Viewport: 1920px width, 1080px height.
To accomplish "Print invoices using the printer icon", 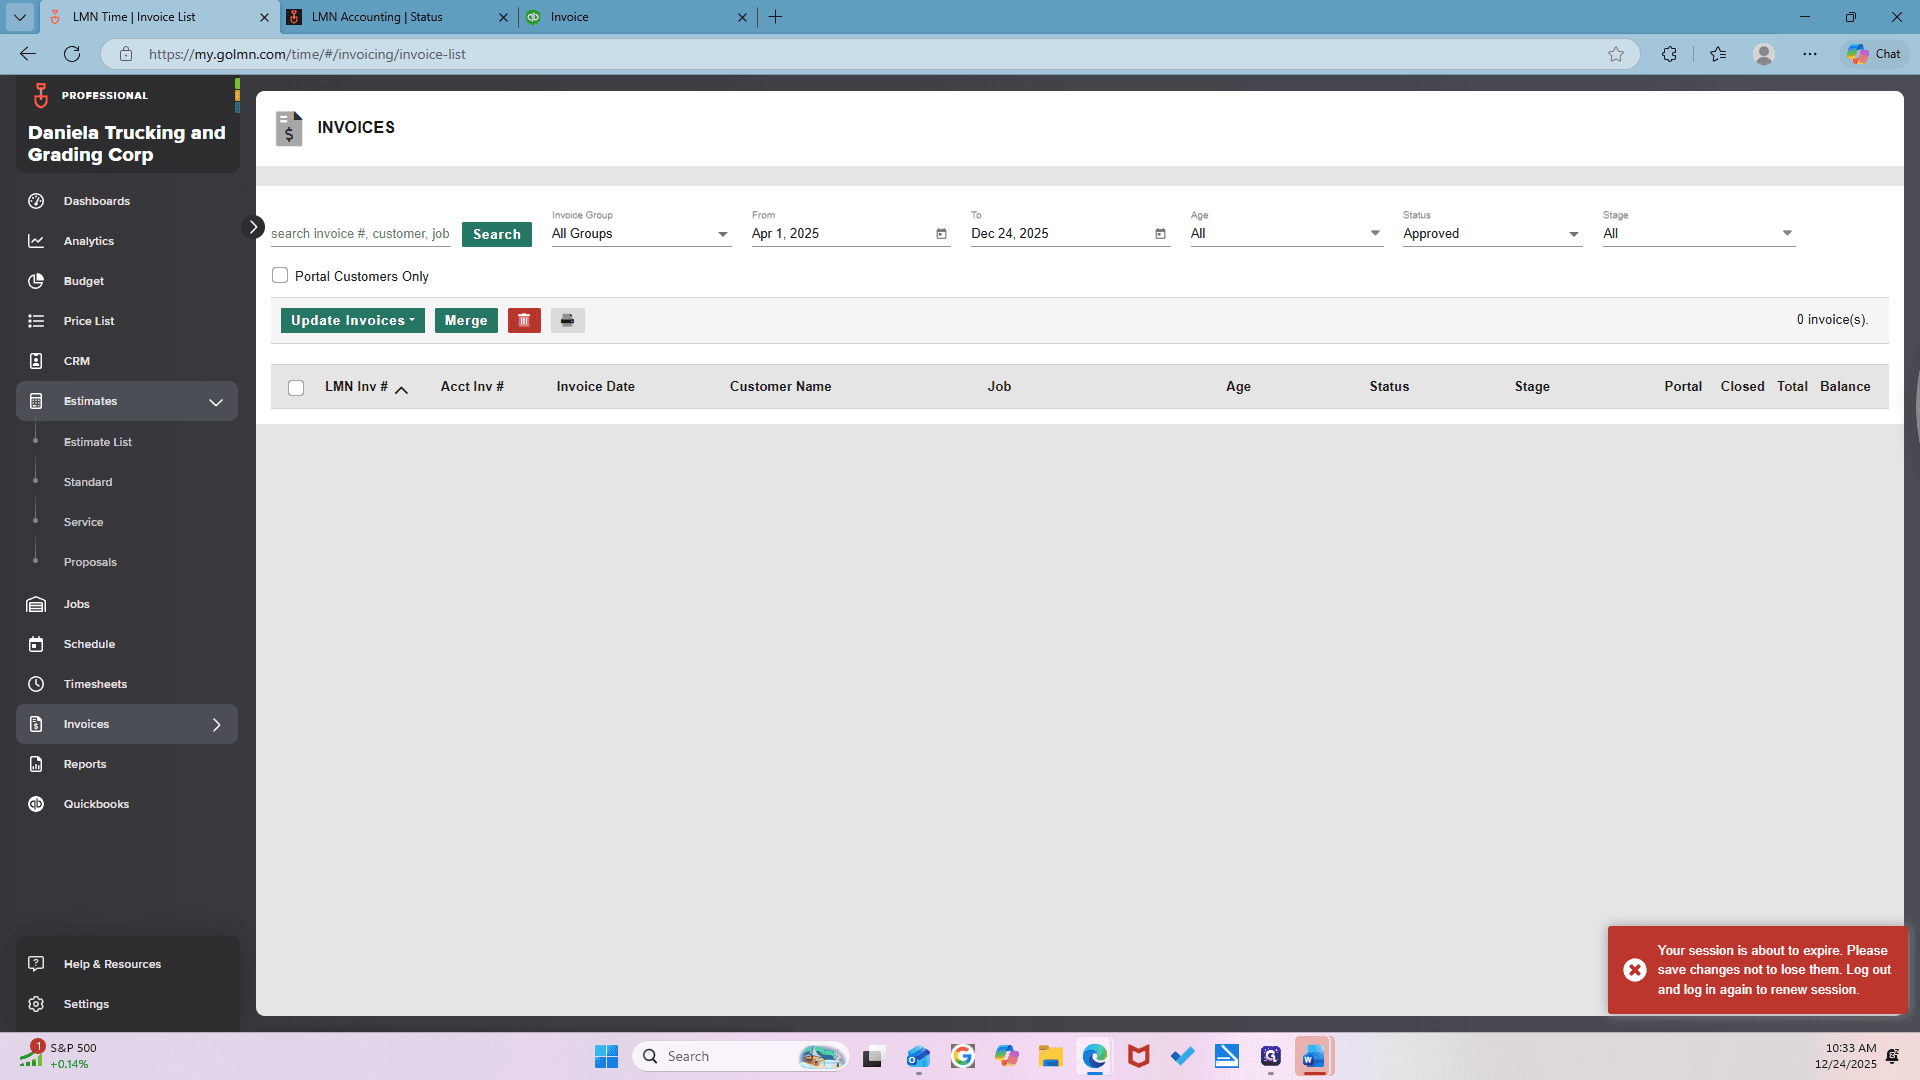I will 567,320.
